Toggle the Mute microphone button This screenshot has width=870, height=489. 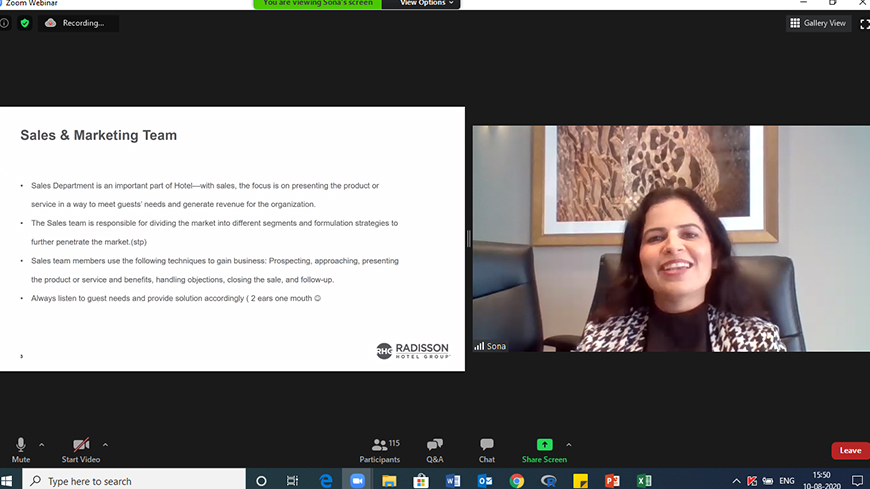tap(21, 450)
